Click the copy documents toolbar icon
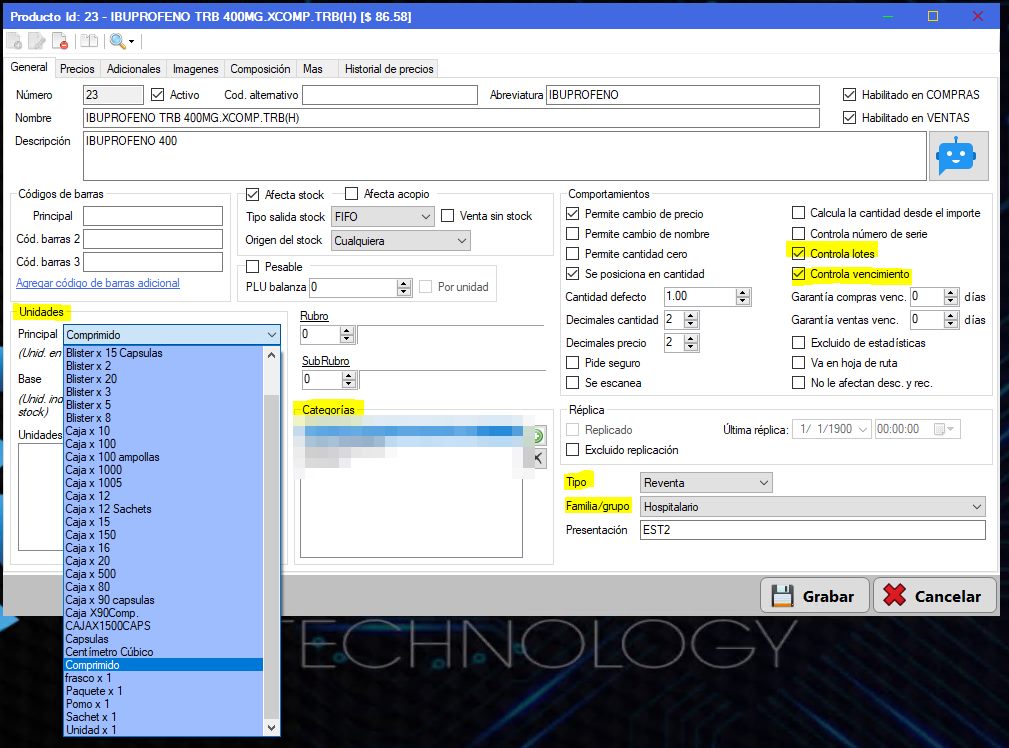Screen dimensions: 1009x748 tap(89, 41)
